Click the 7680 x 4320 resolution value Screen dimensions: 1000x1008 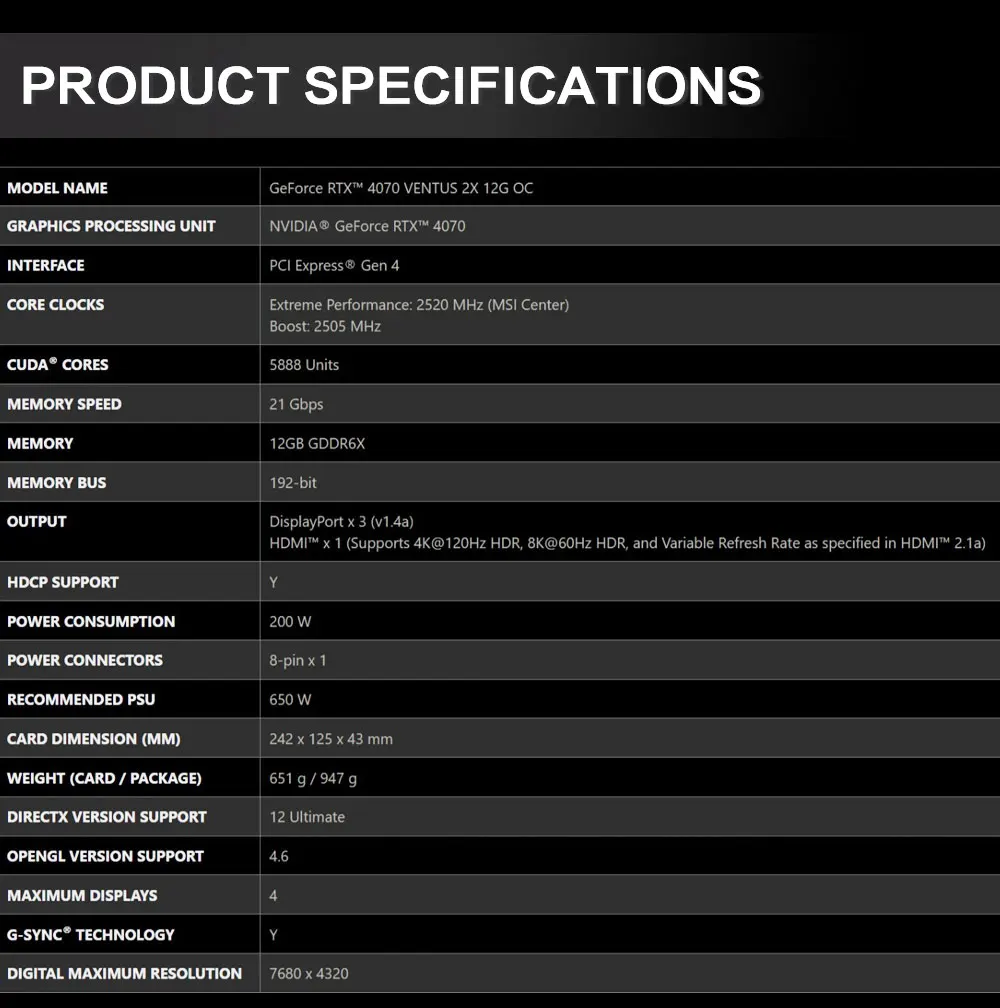pos(309,974)
